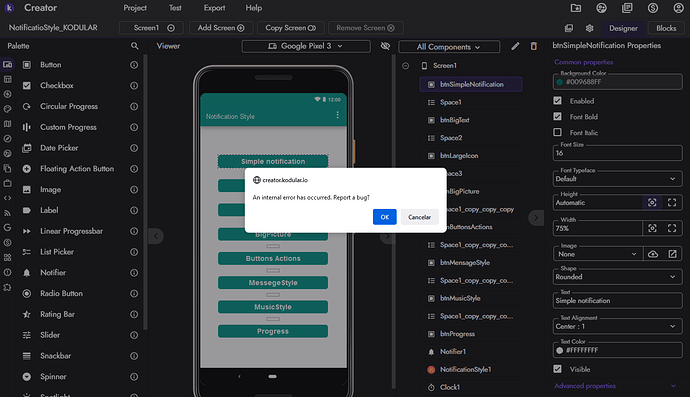Image resolution: width=690 pixels, height=397 pixels.
Task: Rename component with the pencil icon
Action: (x=515, y=46)
